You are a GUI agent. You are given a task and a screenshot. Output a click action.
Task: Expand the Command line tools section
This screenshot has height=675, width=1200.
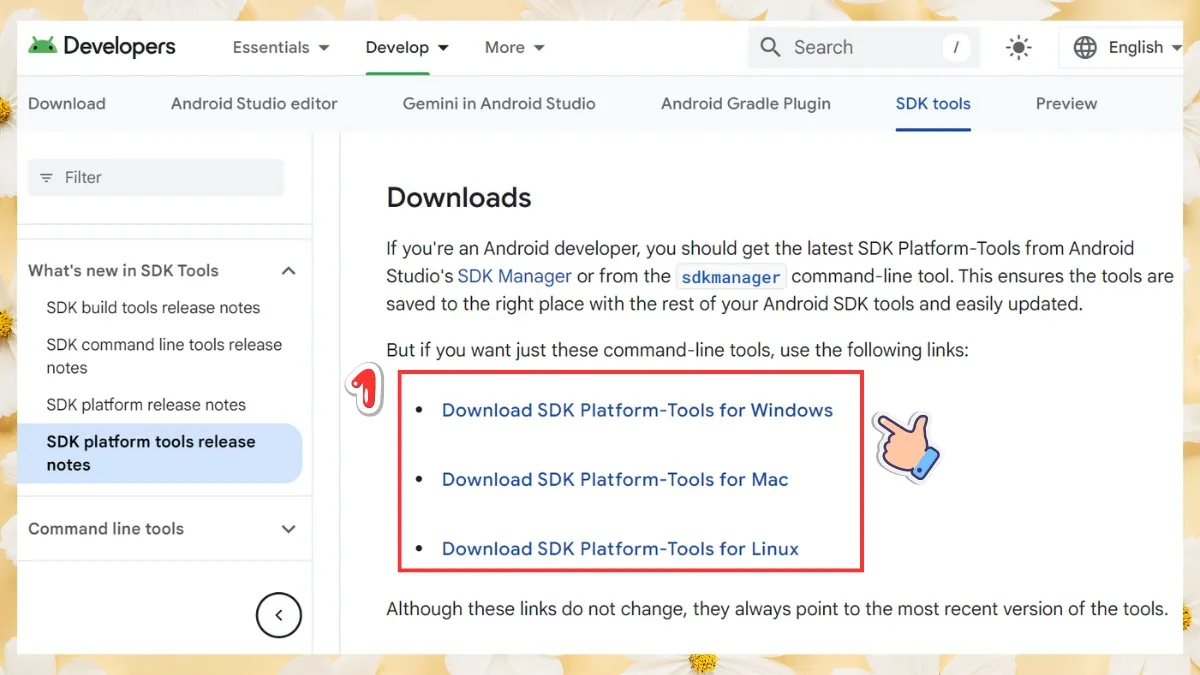tap(288, 529)
